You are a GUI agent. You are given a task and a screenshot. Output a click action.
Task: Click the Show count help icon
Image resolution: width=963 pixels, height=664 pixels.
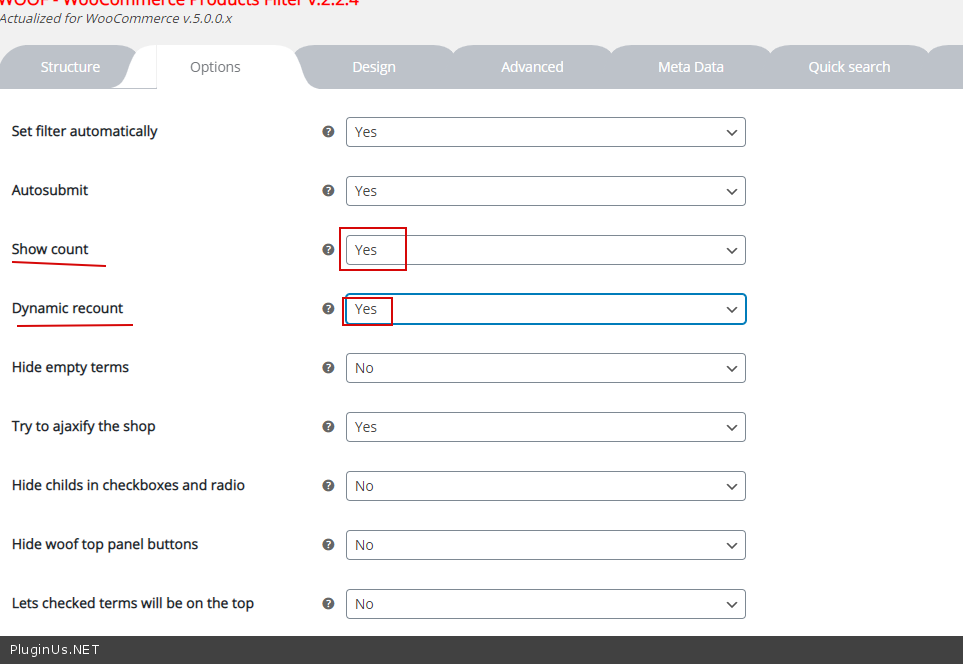[x=328, y=249]
